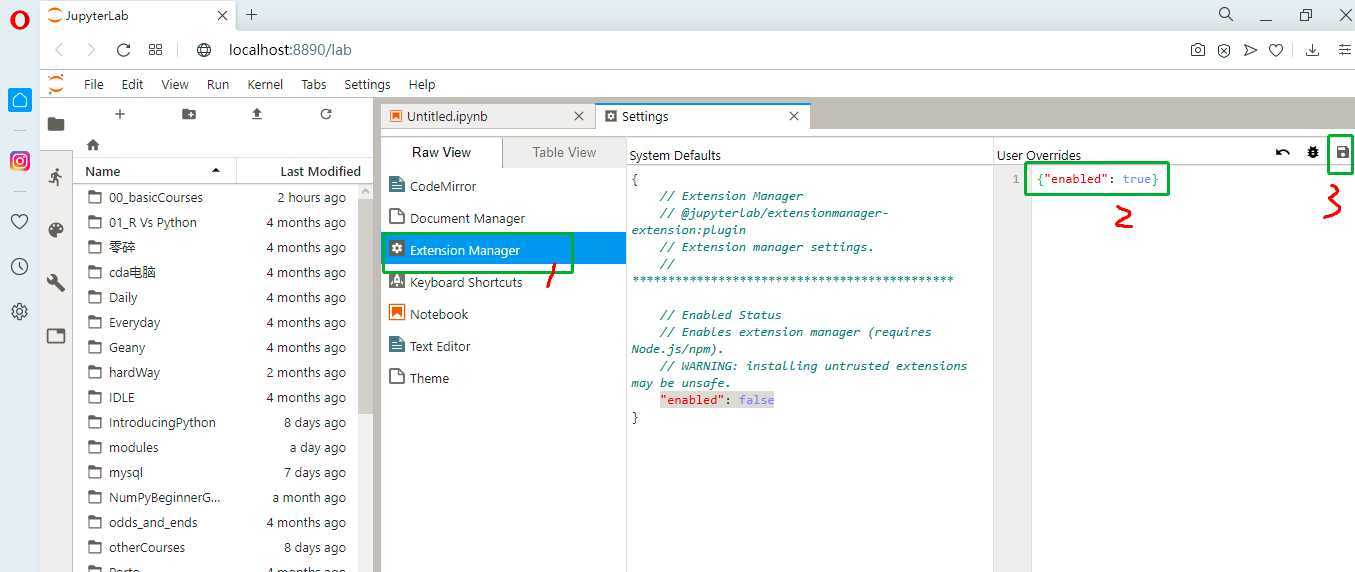Open the Speed Dial grid button
1355x572 pixels.
coord(155,50)
